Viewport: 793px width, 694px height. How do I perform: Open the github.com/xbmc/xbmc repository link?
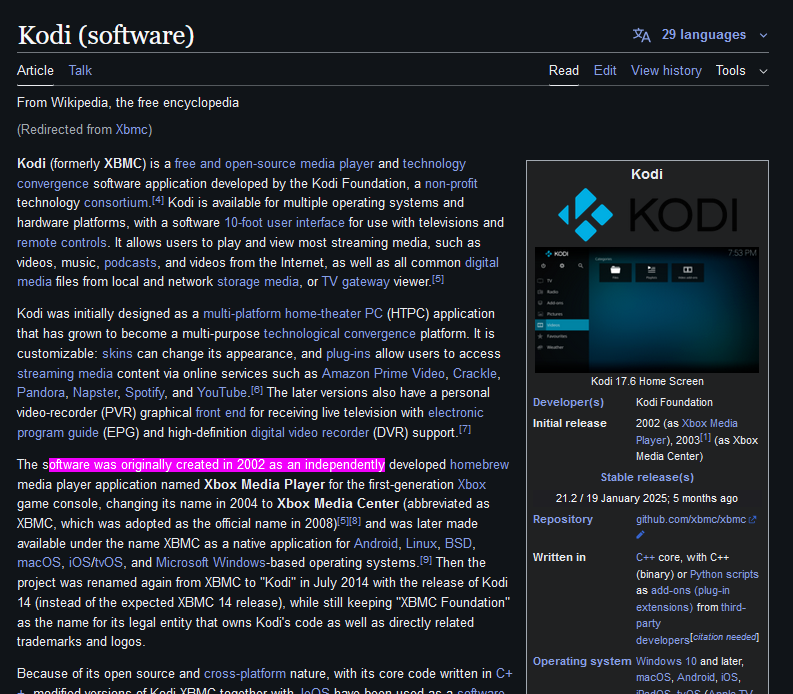coord(691,520)
